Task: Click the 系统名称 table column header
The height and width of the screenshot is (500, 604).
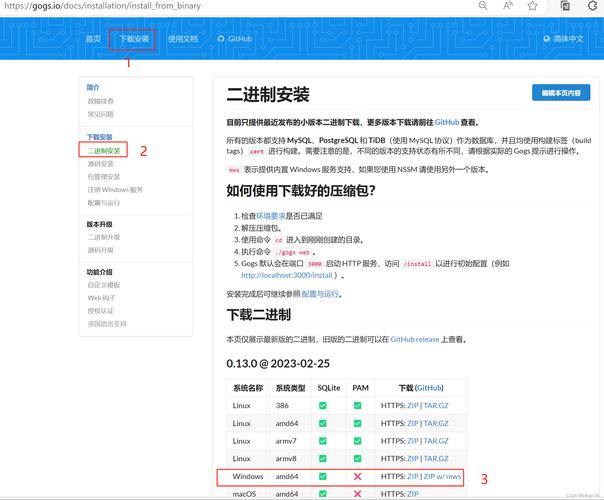Action: [x=248, y=388]
